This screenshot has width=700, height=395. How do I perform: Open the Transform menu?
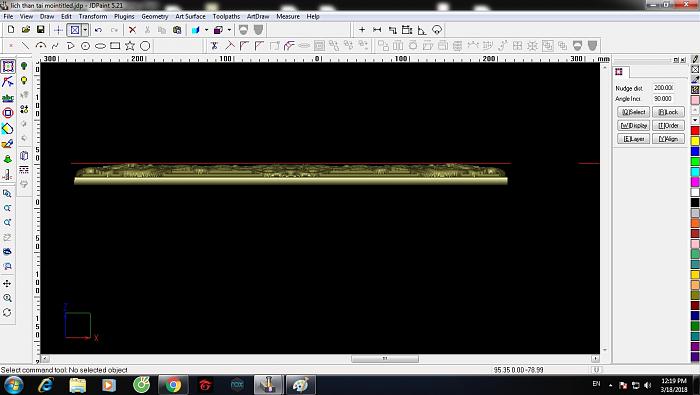pyautogui.click(x=93, y=16)
